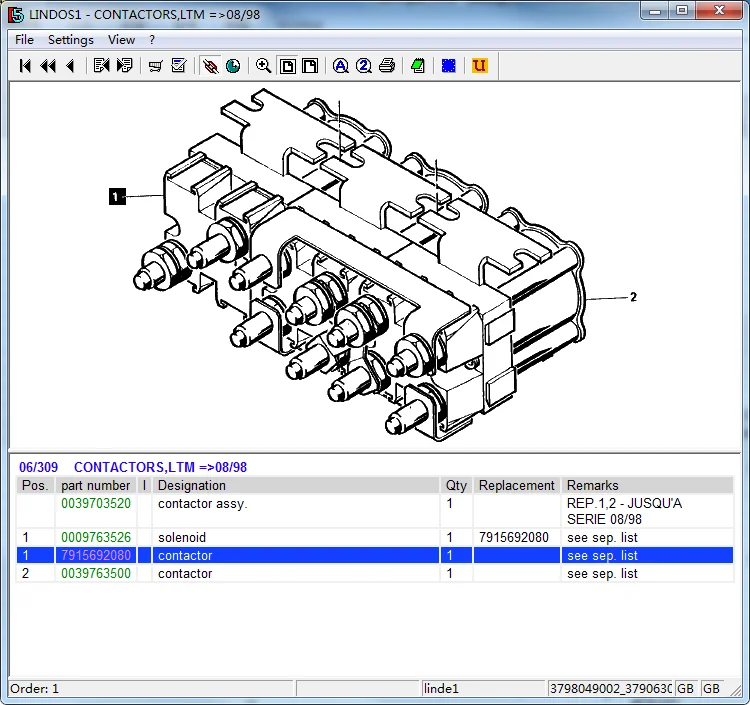Toggle the first page-view icon
The height and width of the screenshot is (705, 750).
pos(287,66)
